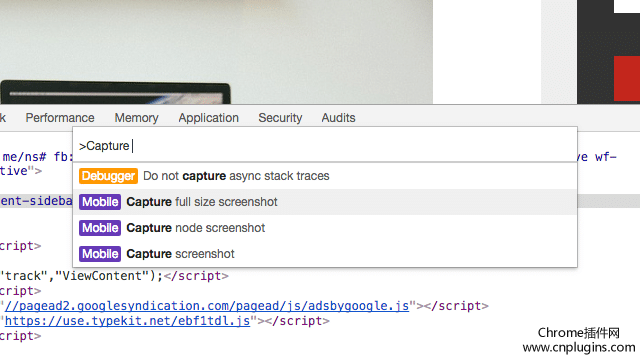Image resolution: width=640 pixels, height=360 pixels.
Task: Click the orange Debugger badge
Action: point(108,176)
